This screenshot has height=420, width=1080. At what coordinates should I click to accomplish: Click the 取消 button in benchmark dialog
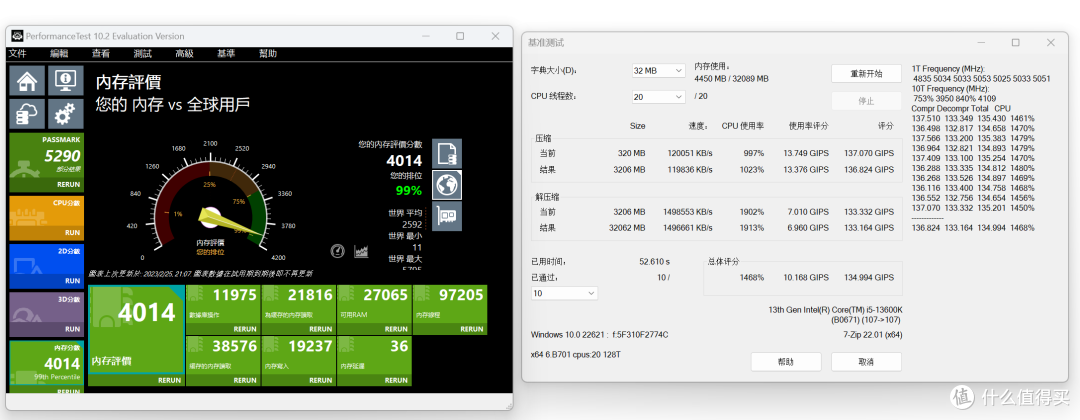pos(866,361)
